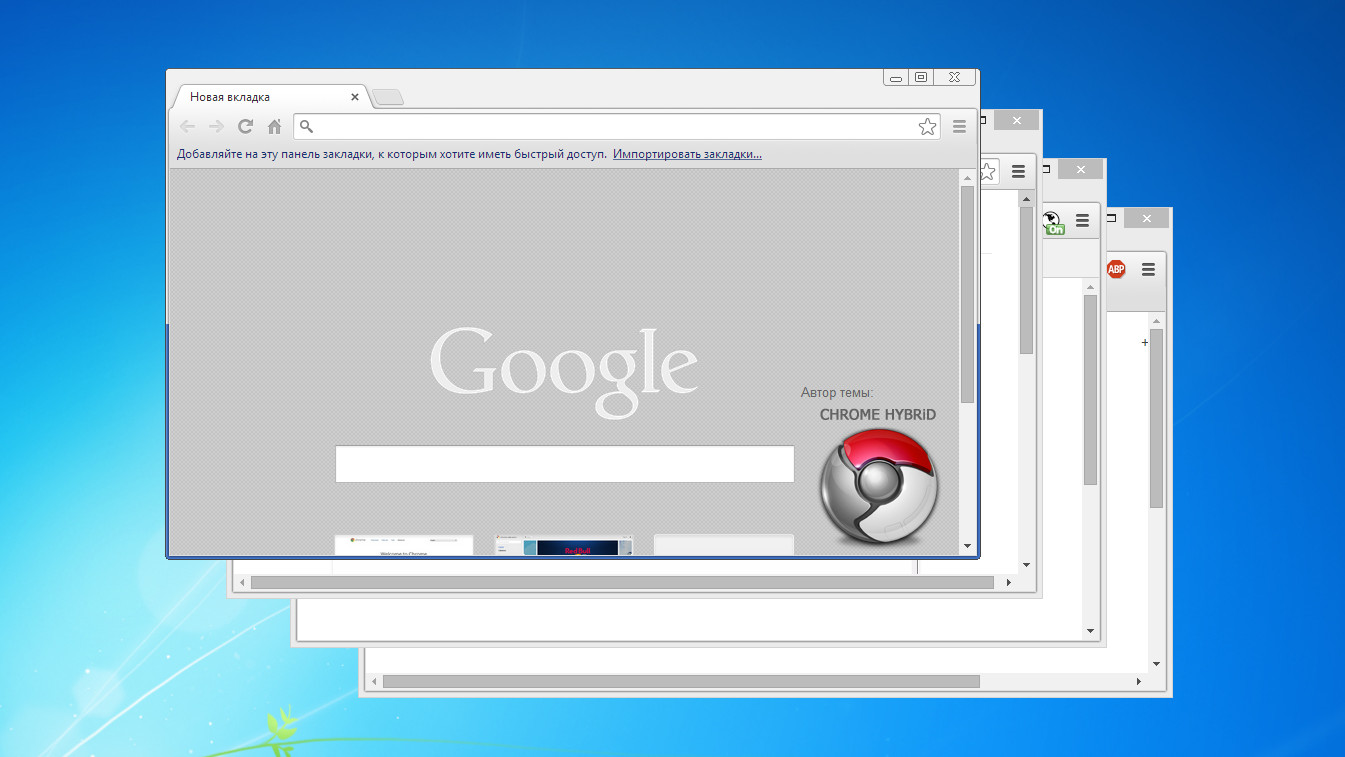
Task: Close the front Chrome window
Action: [x=955, y=77]
